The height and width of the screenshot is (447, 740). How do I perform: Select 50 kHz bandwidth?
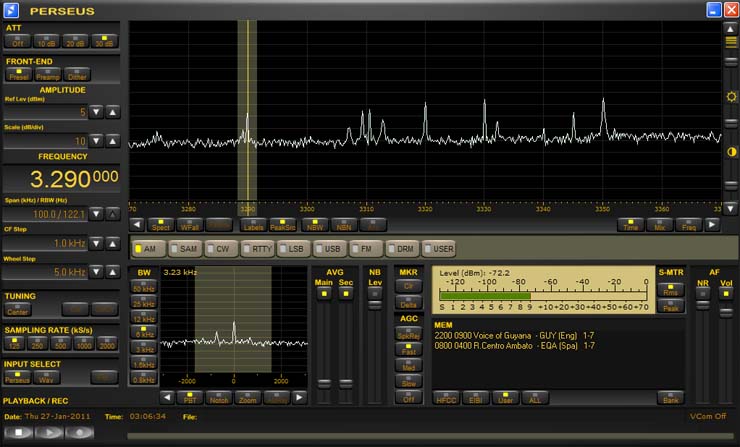(x=144, y=287)
